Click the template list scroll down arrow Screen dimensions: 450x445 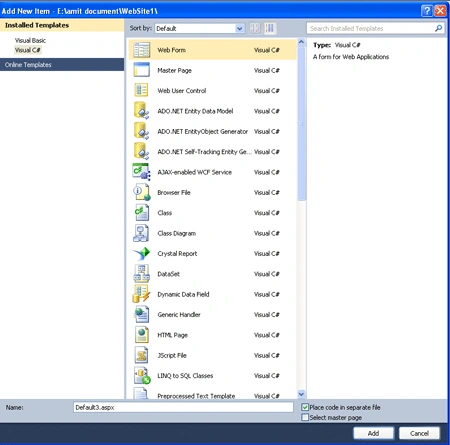click(301, 394)
